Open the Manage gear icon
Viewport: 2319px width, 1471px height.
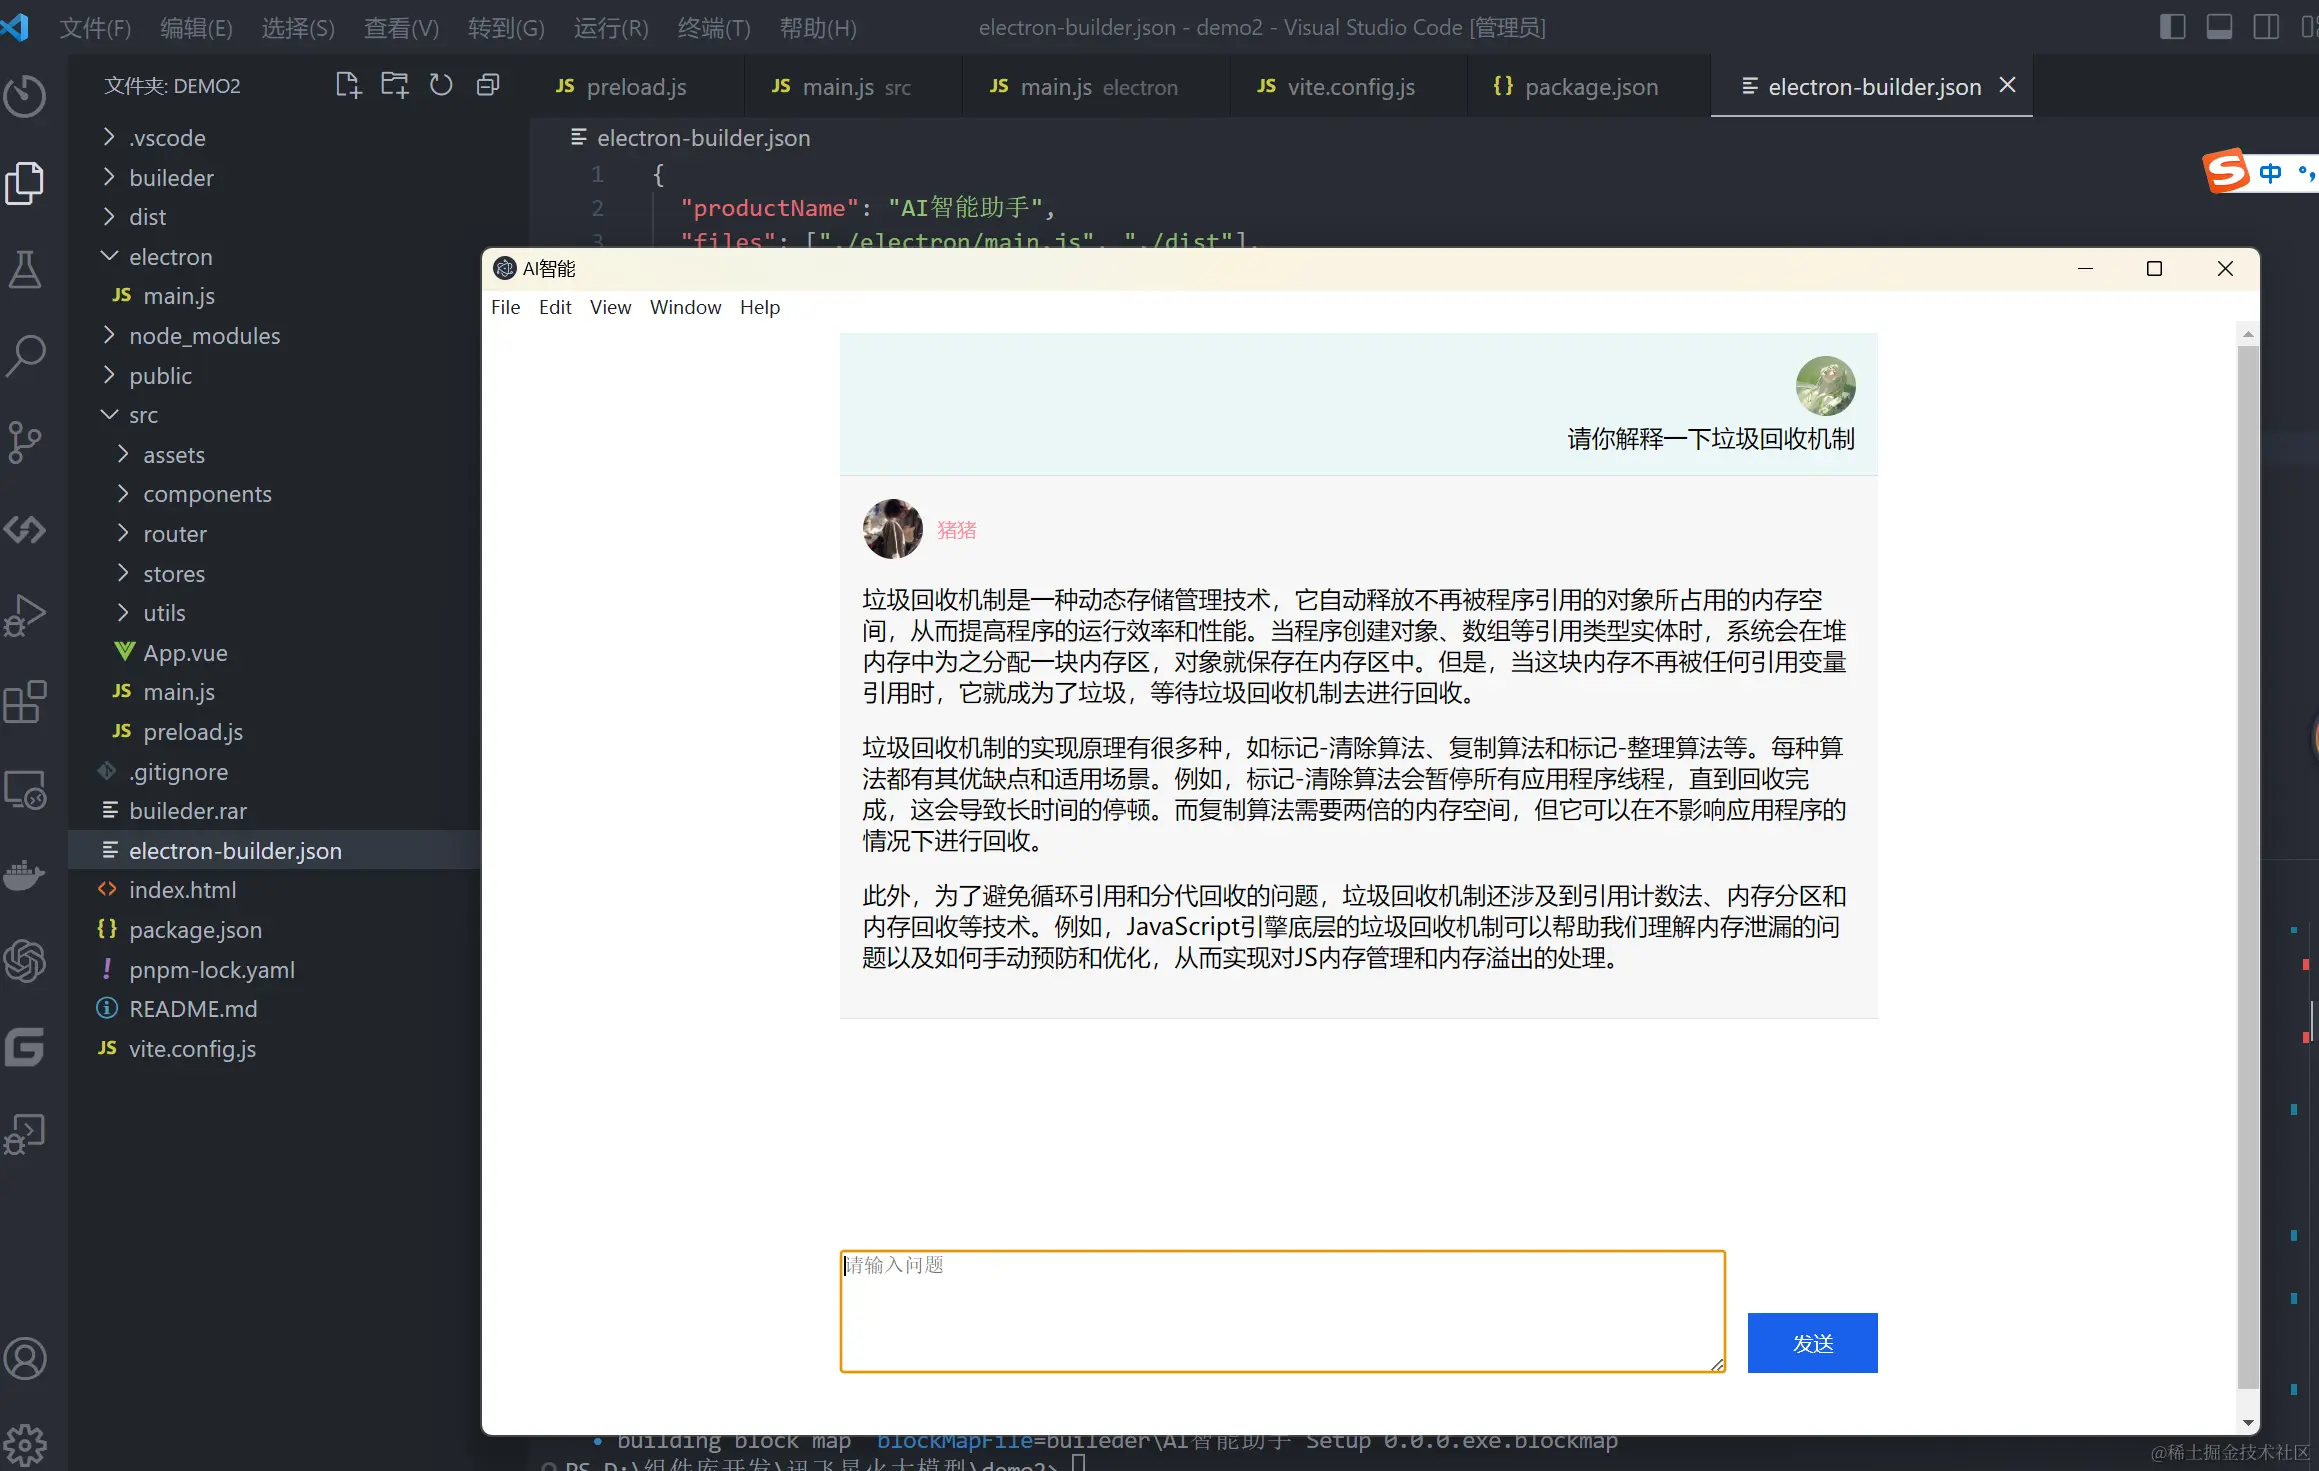(x=25, y=1444)
